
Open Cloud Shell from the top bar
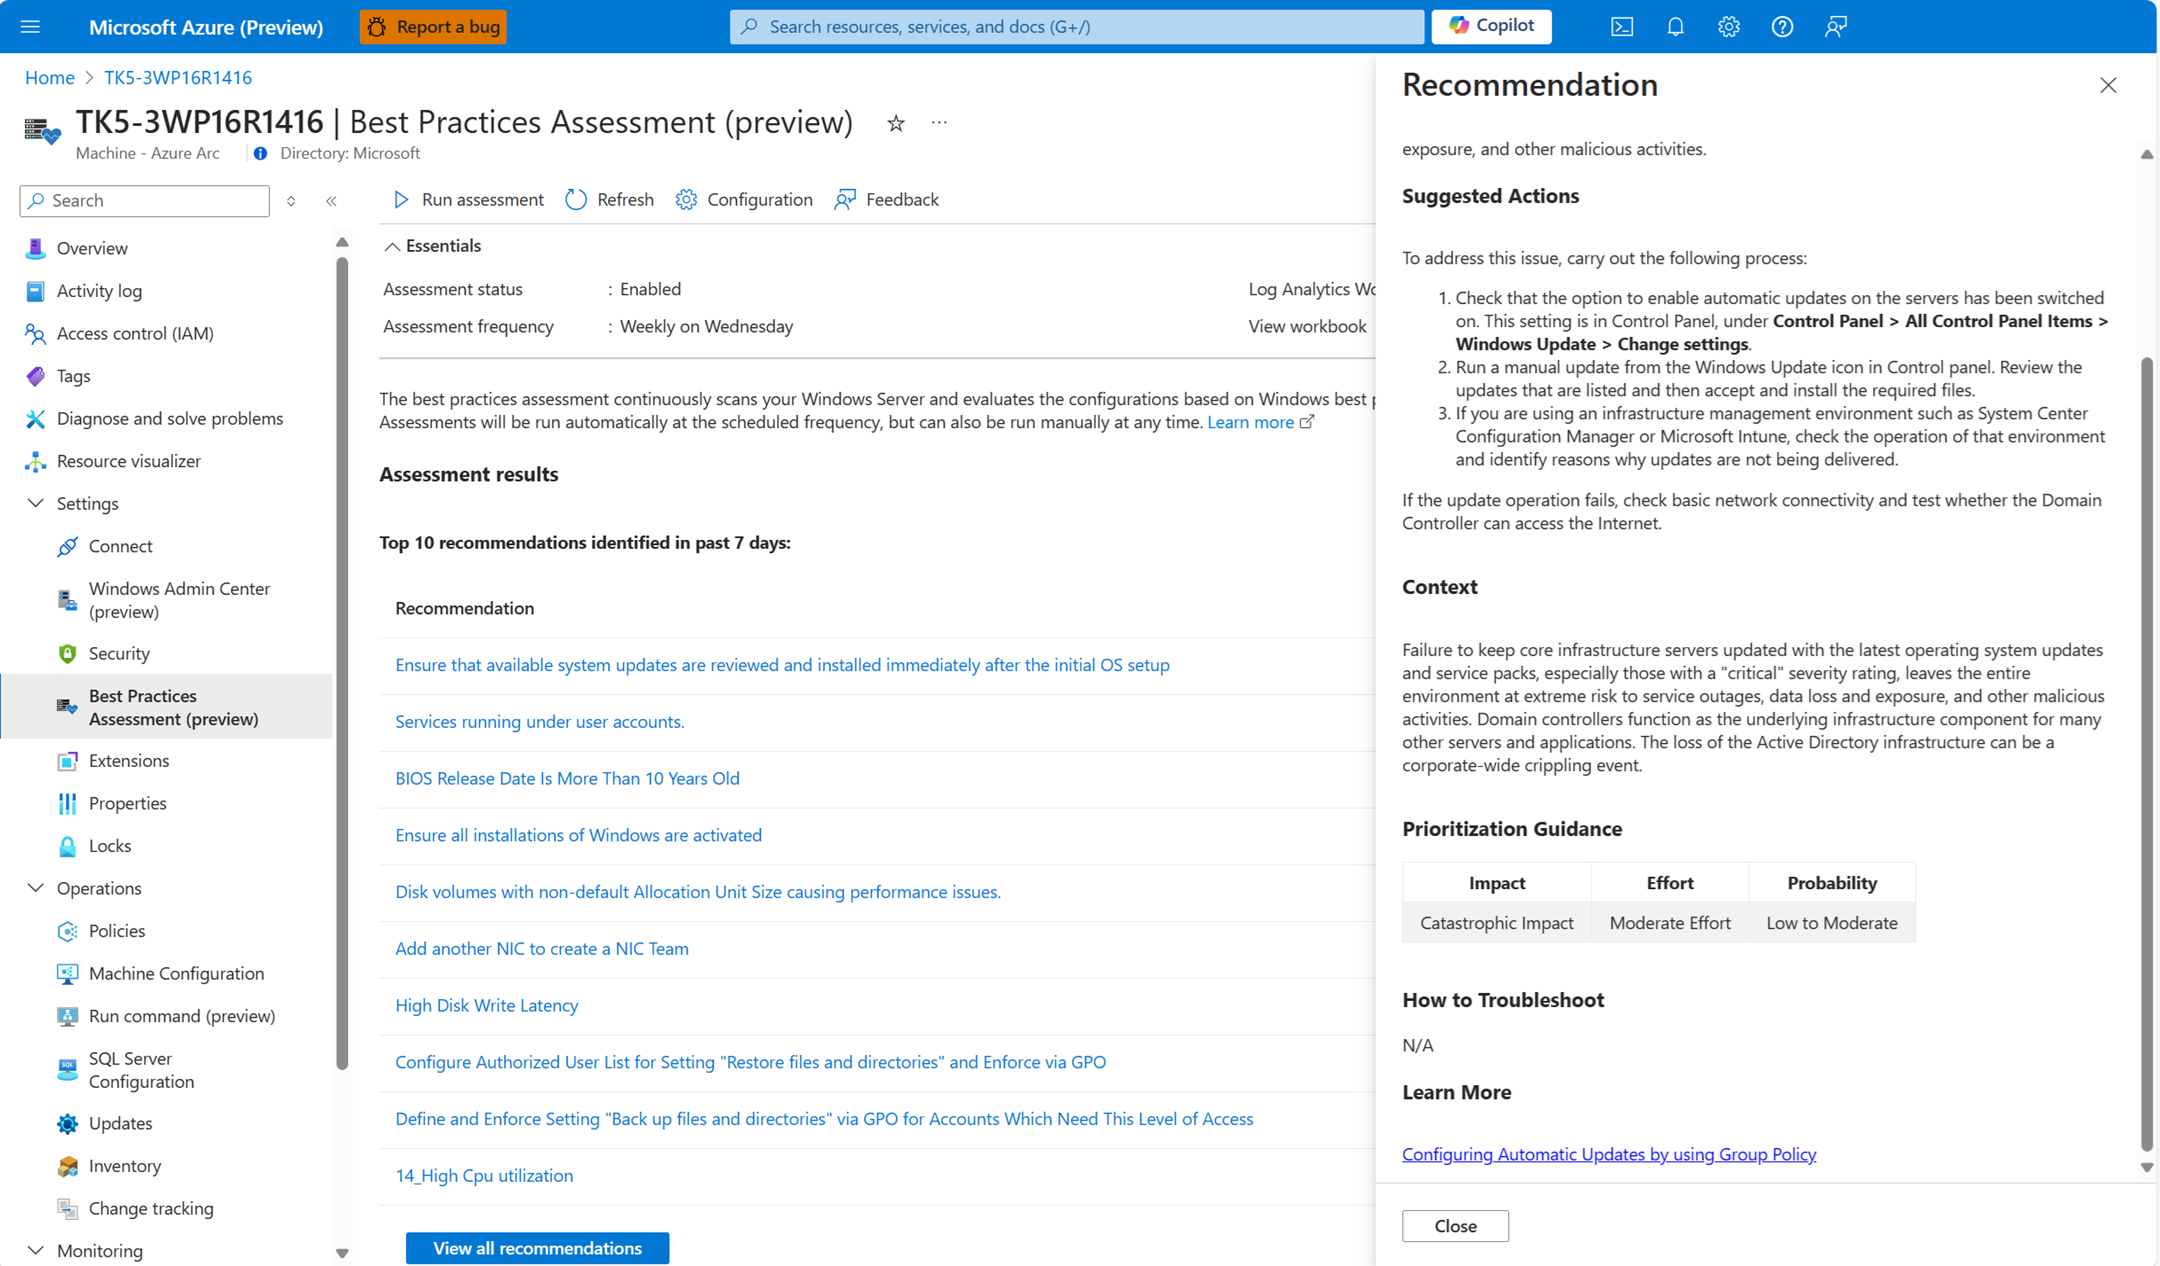(1622, 27)
